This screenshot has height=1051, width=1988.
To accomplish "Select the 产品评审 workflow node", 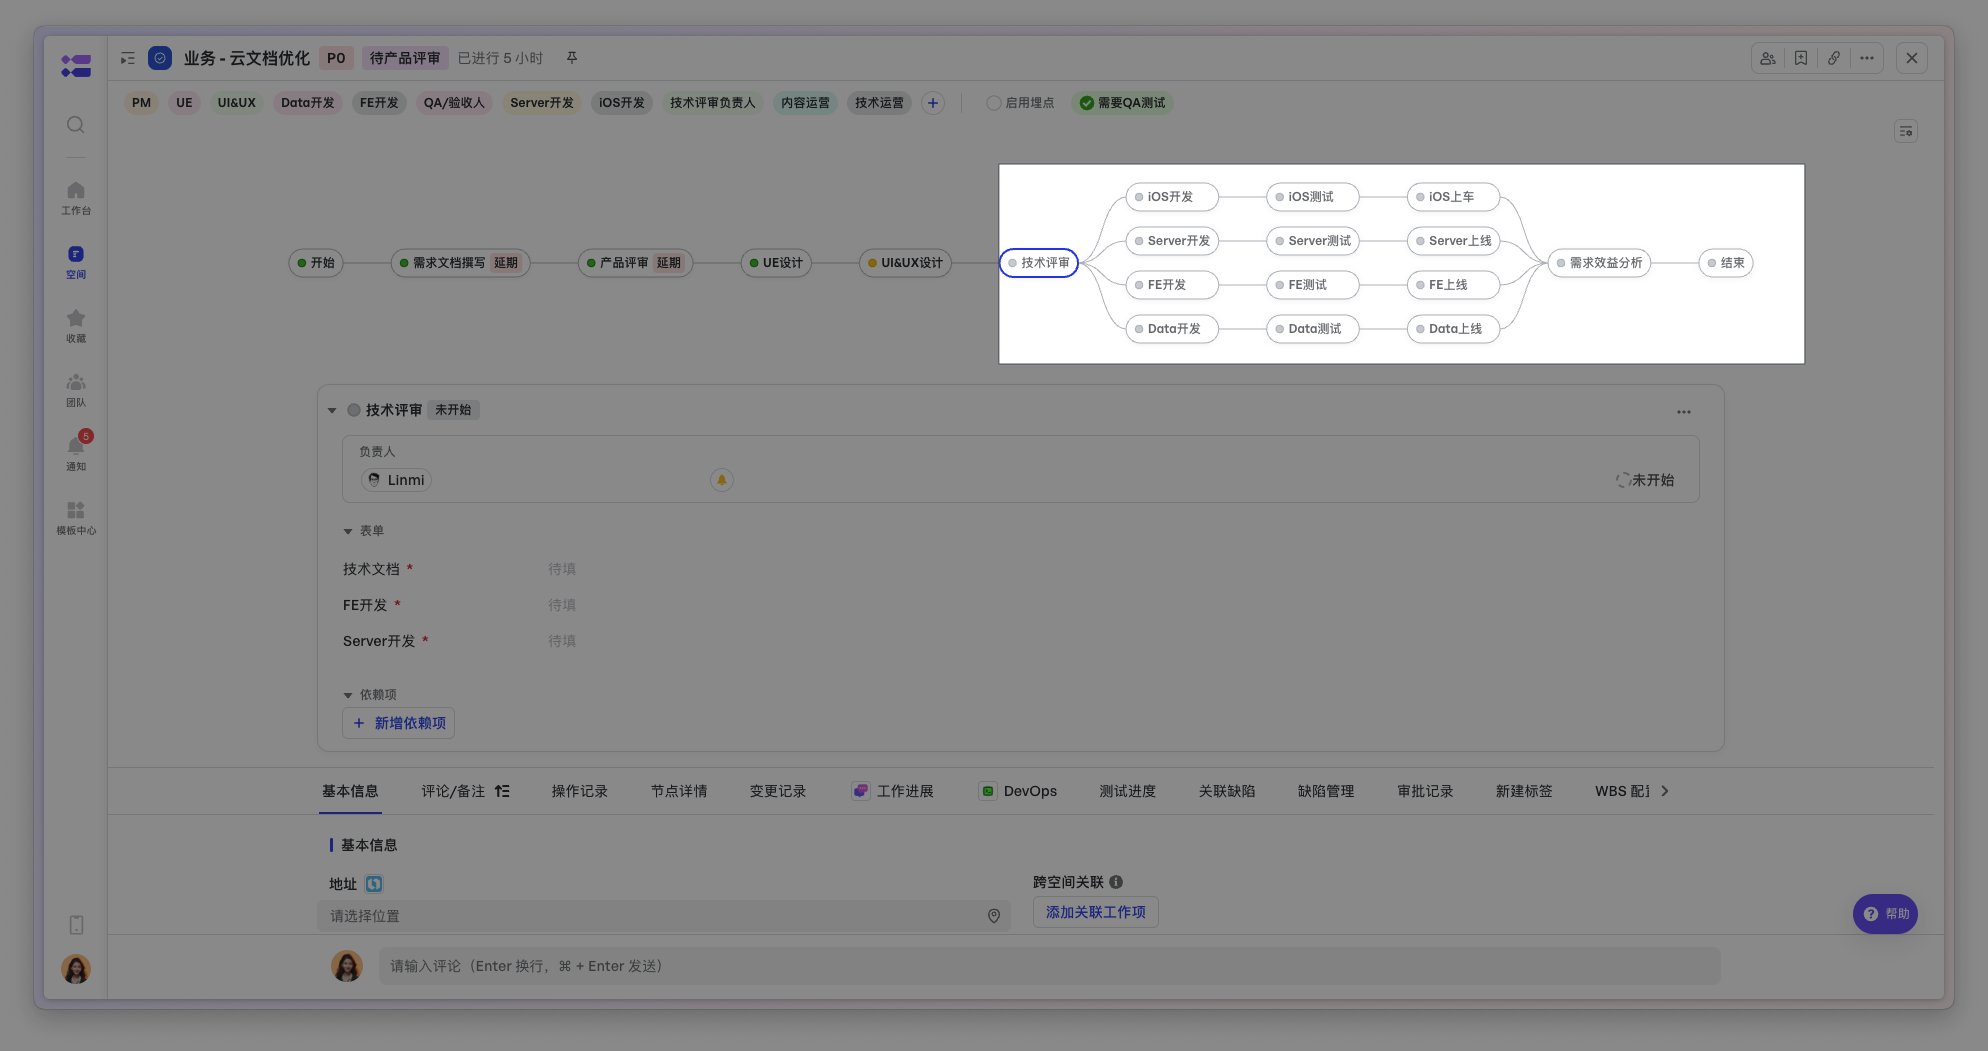I will 635,263.
